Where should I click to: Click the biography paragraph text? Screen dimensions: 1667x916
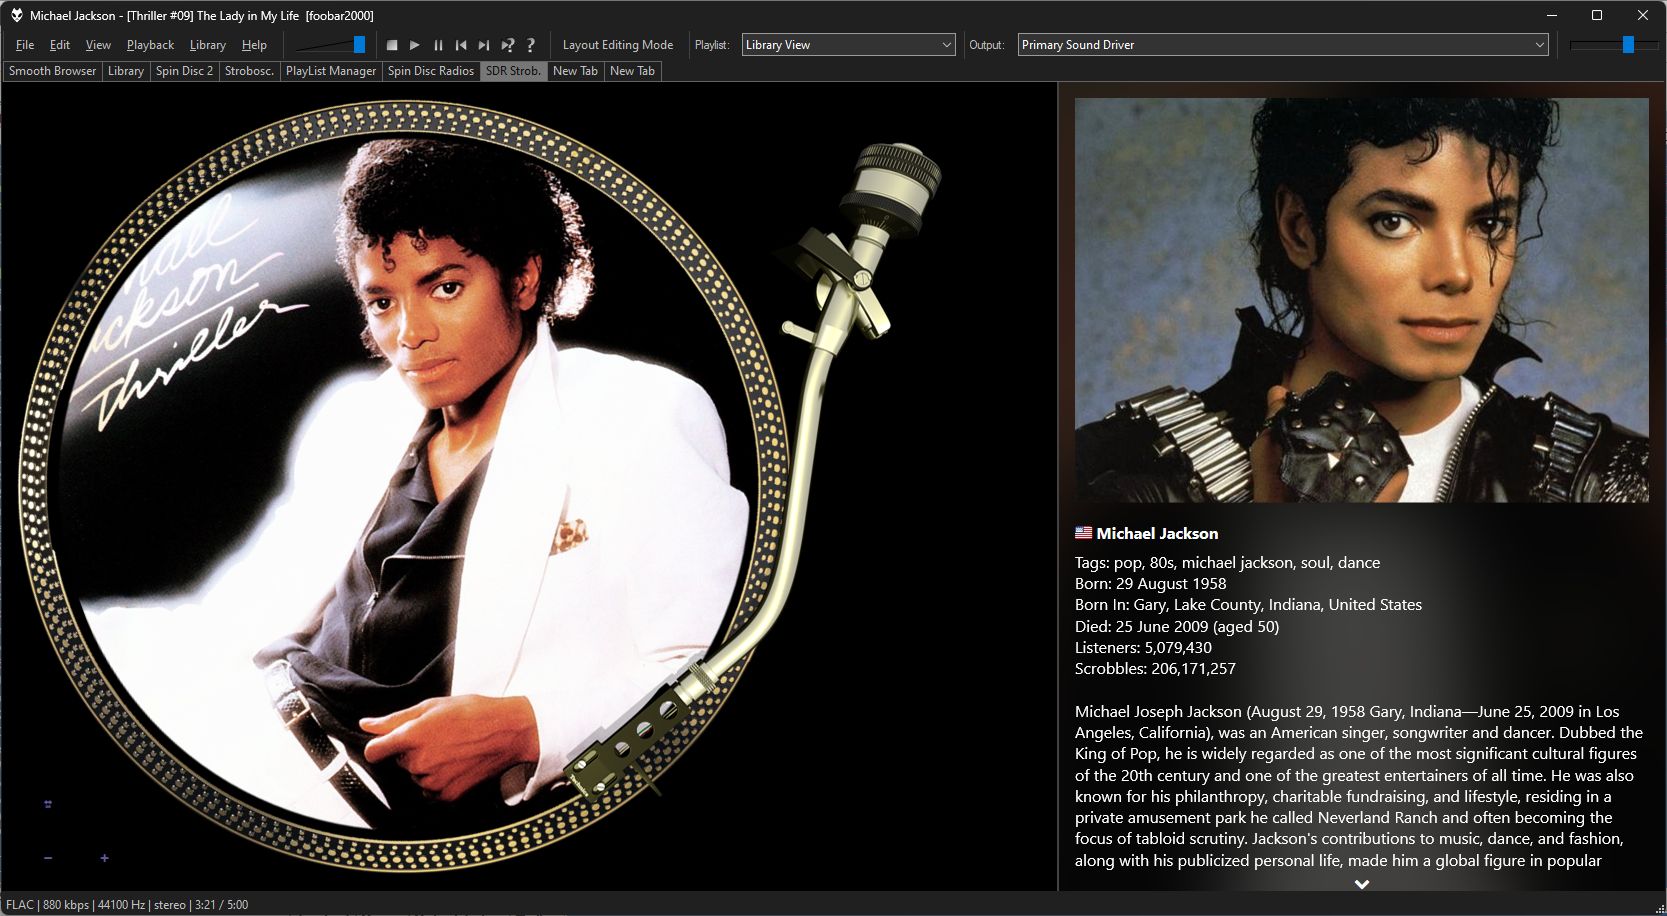[1359, 786]
